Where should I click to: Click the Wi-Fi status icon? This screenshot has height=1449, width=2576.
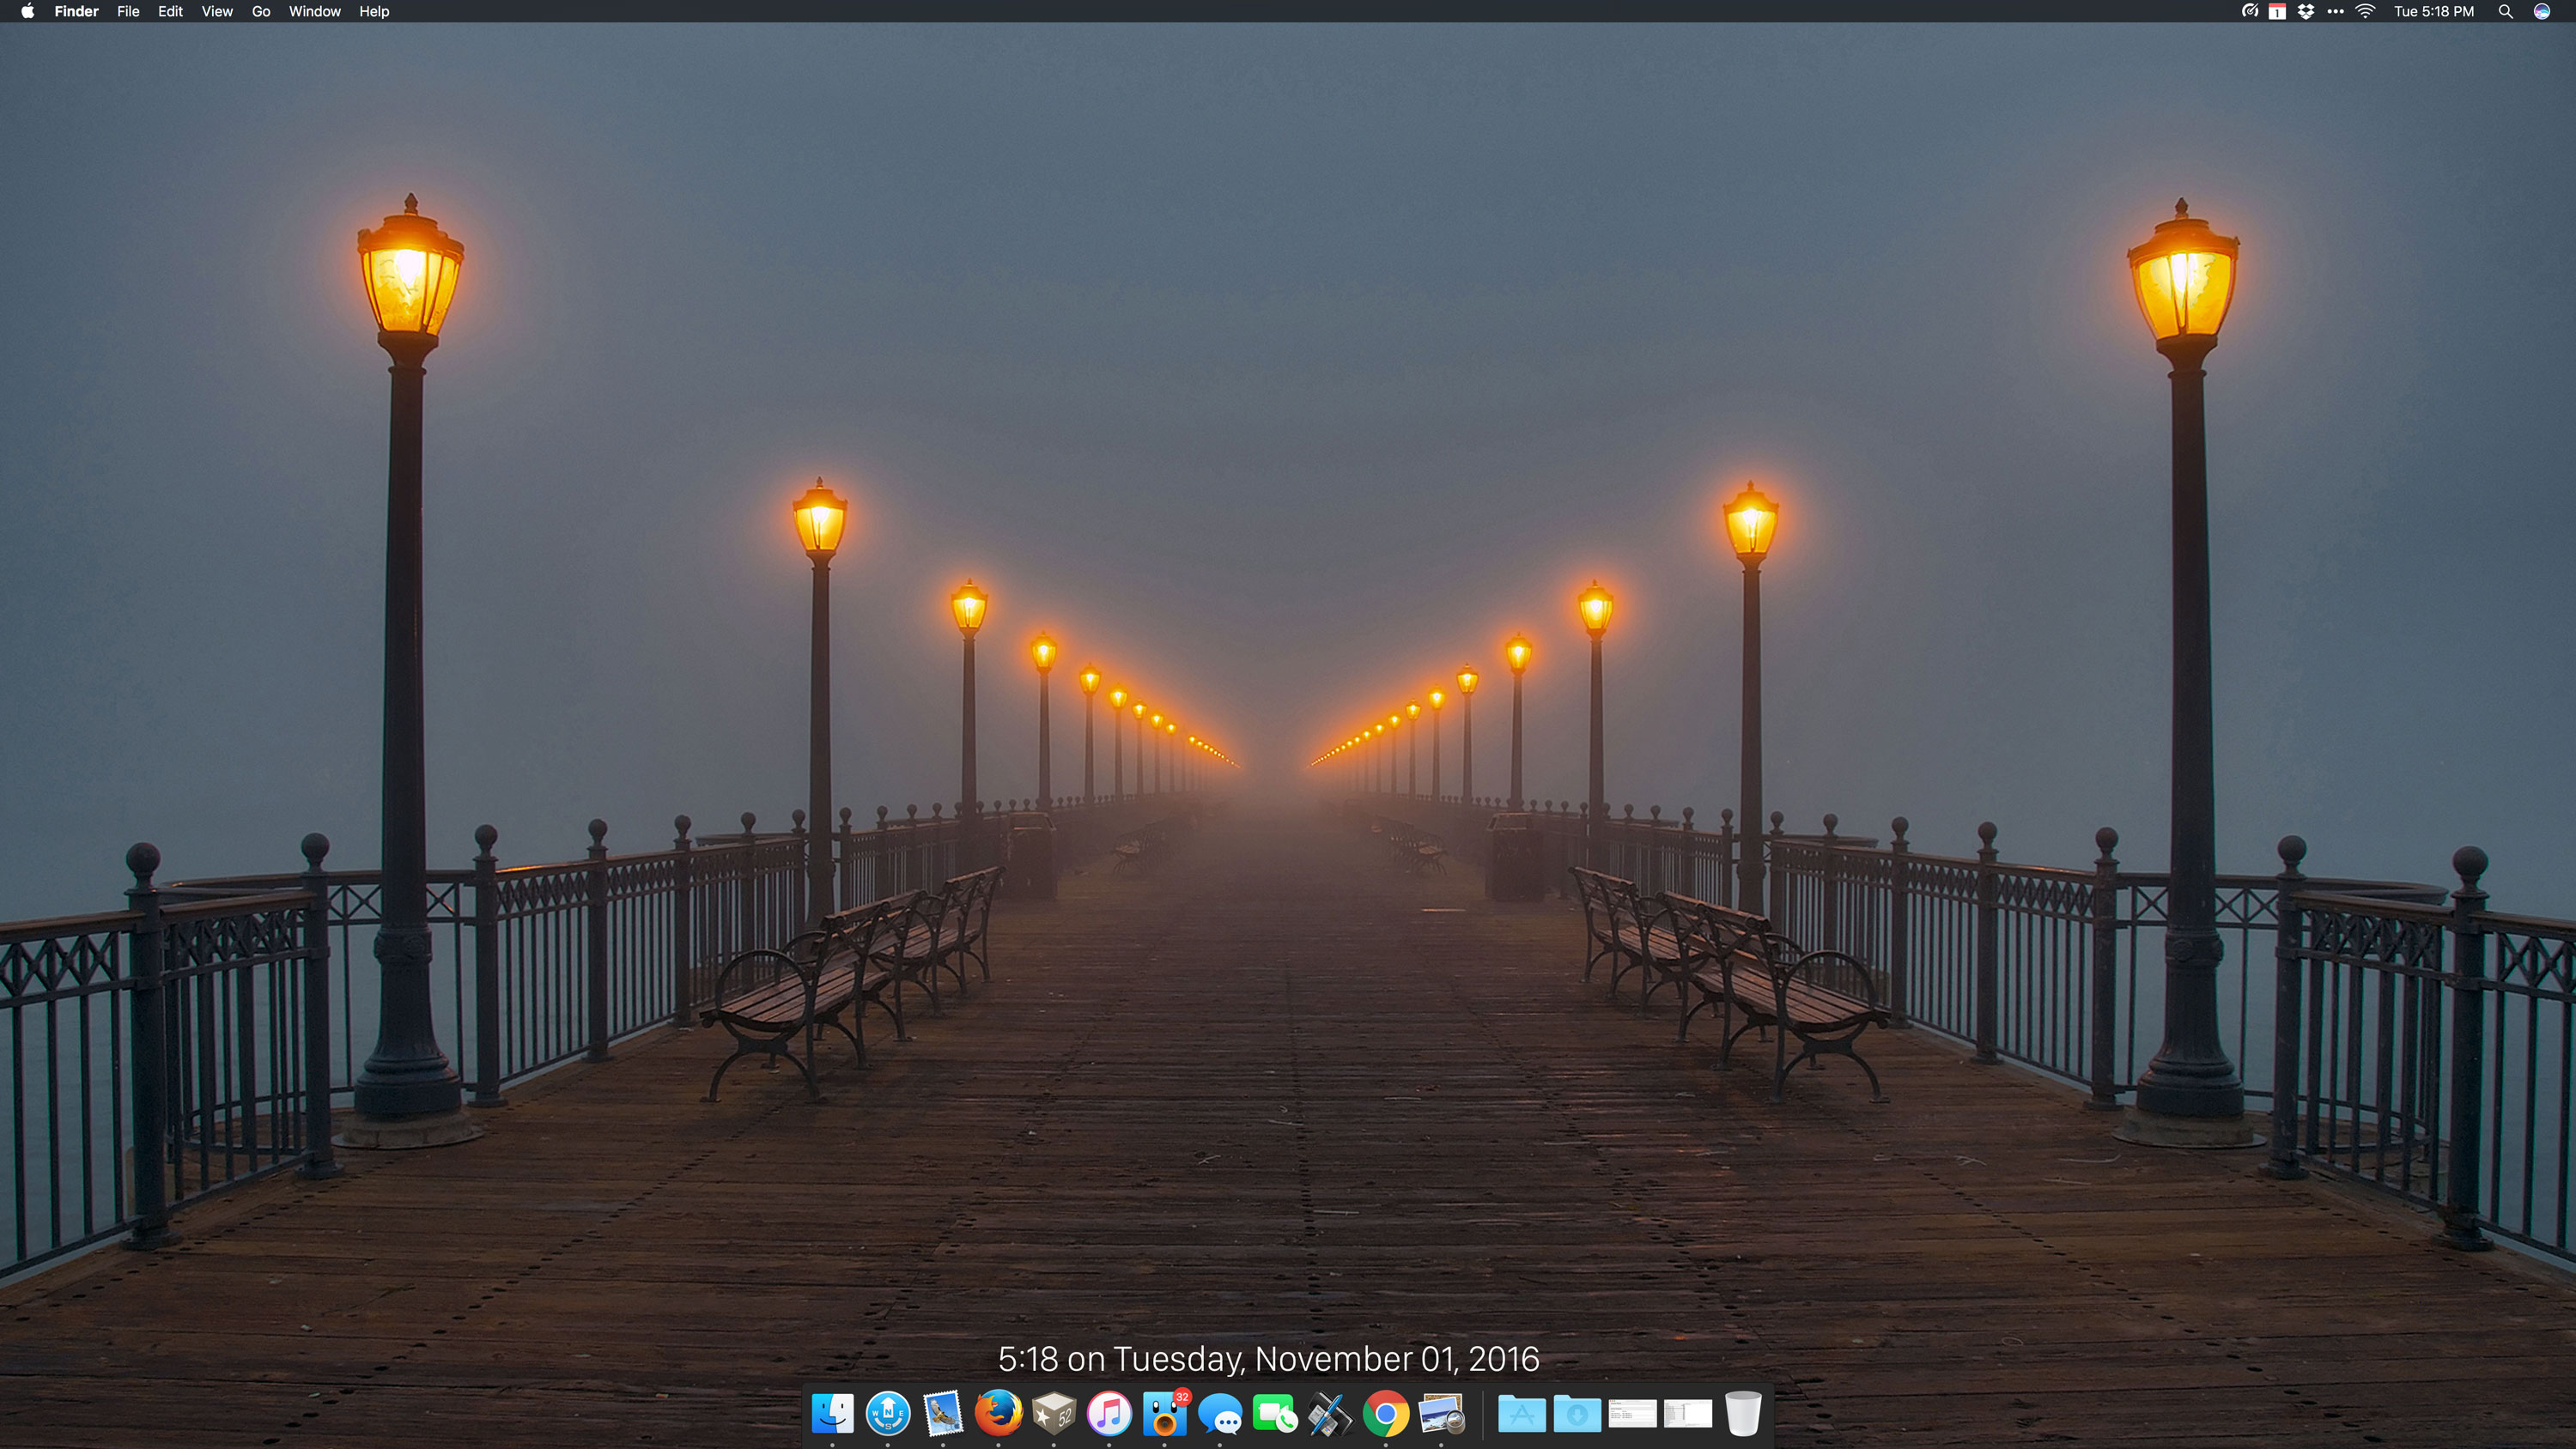point(2365,12)
